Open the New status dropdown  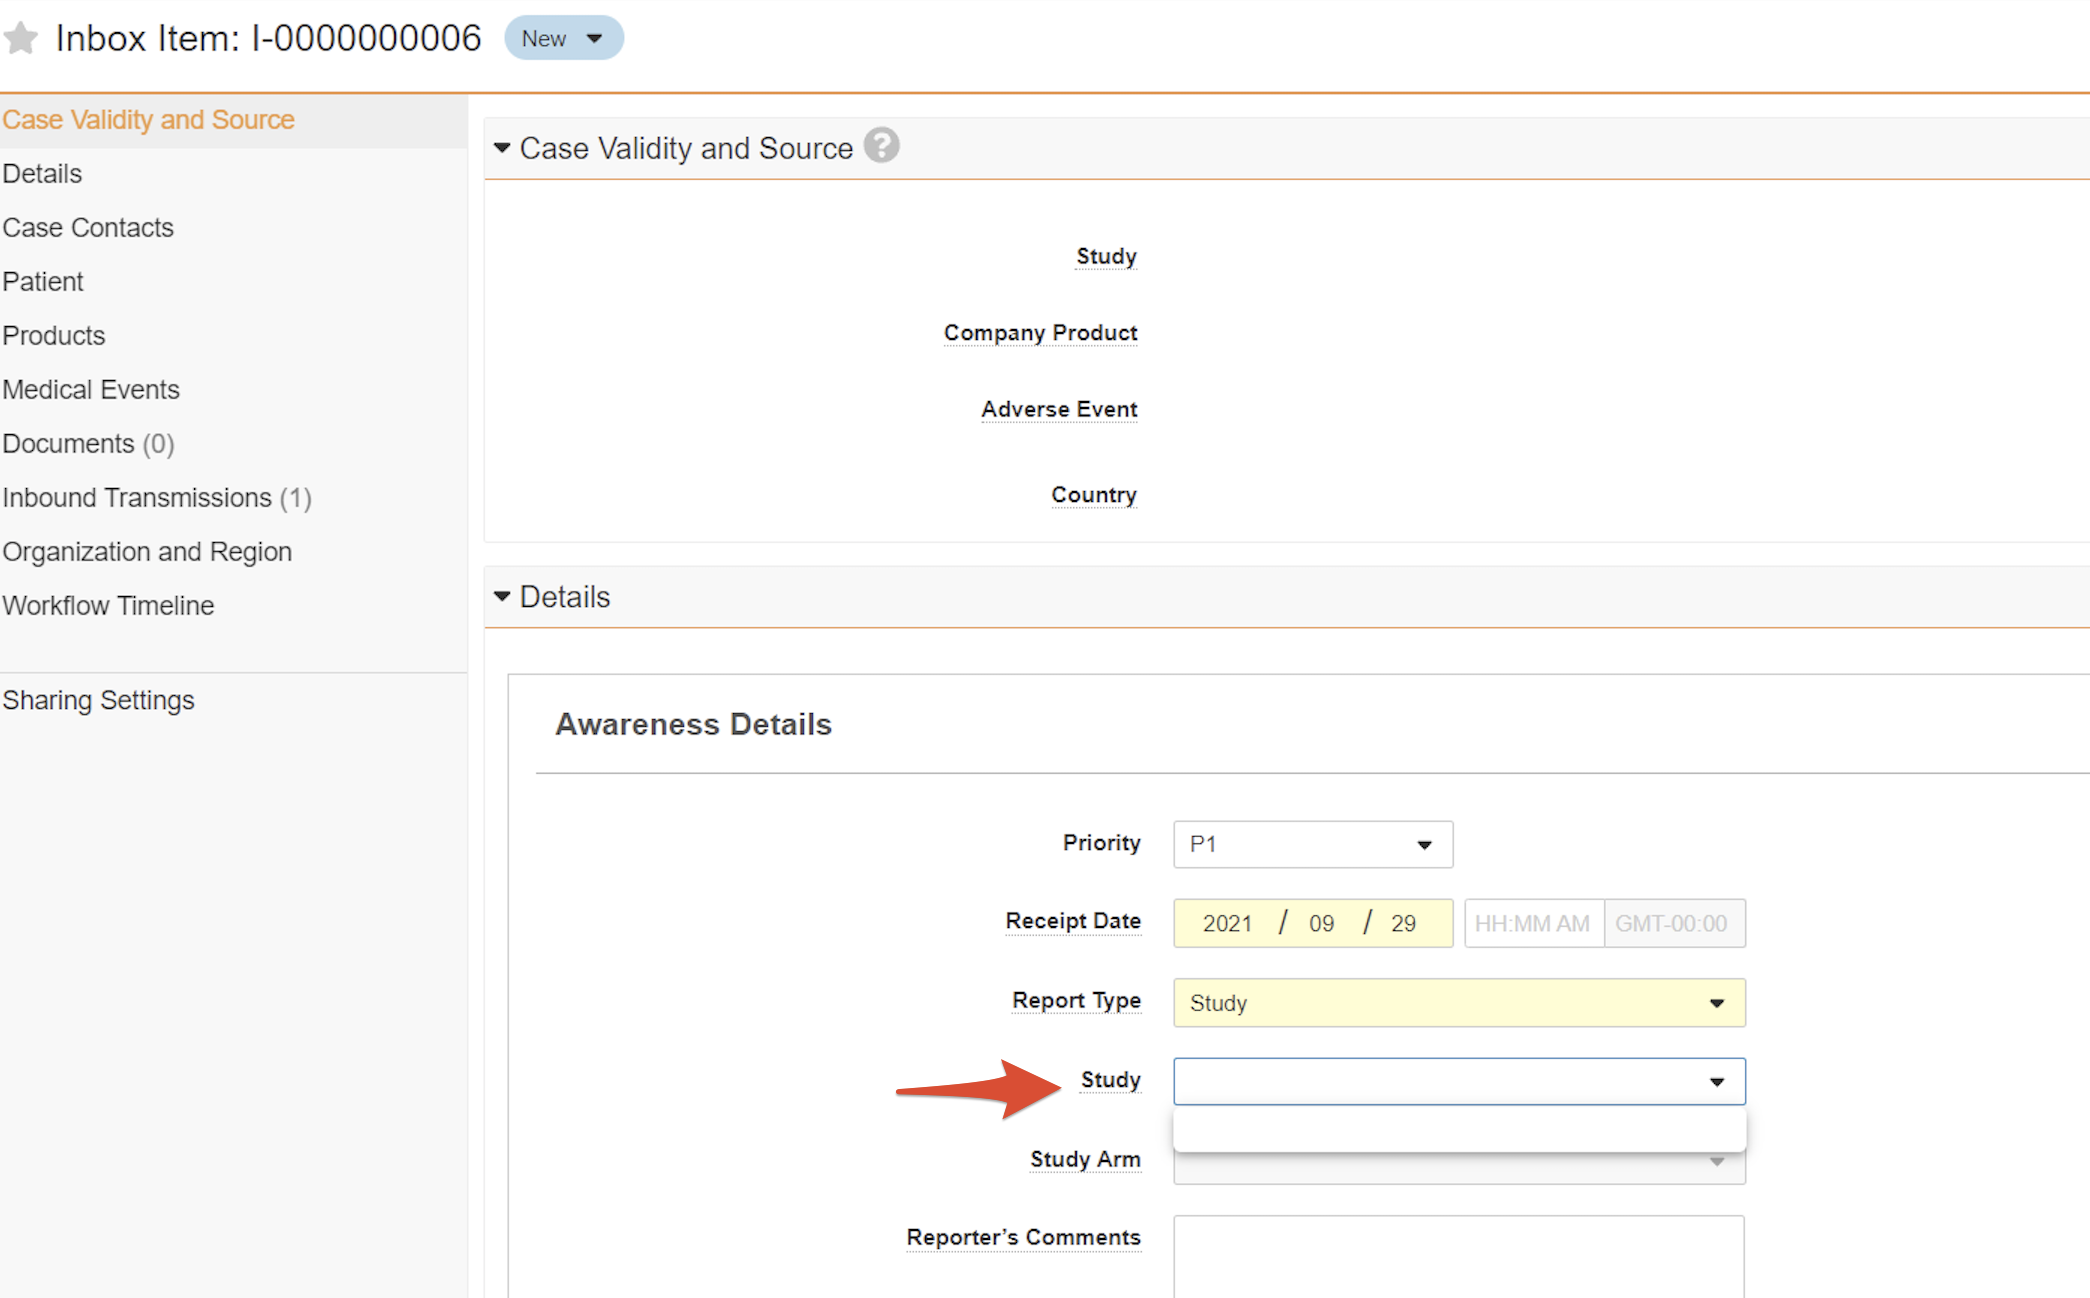(563, 38)
